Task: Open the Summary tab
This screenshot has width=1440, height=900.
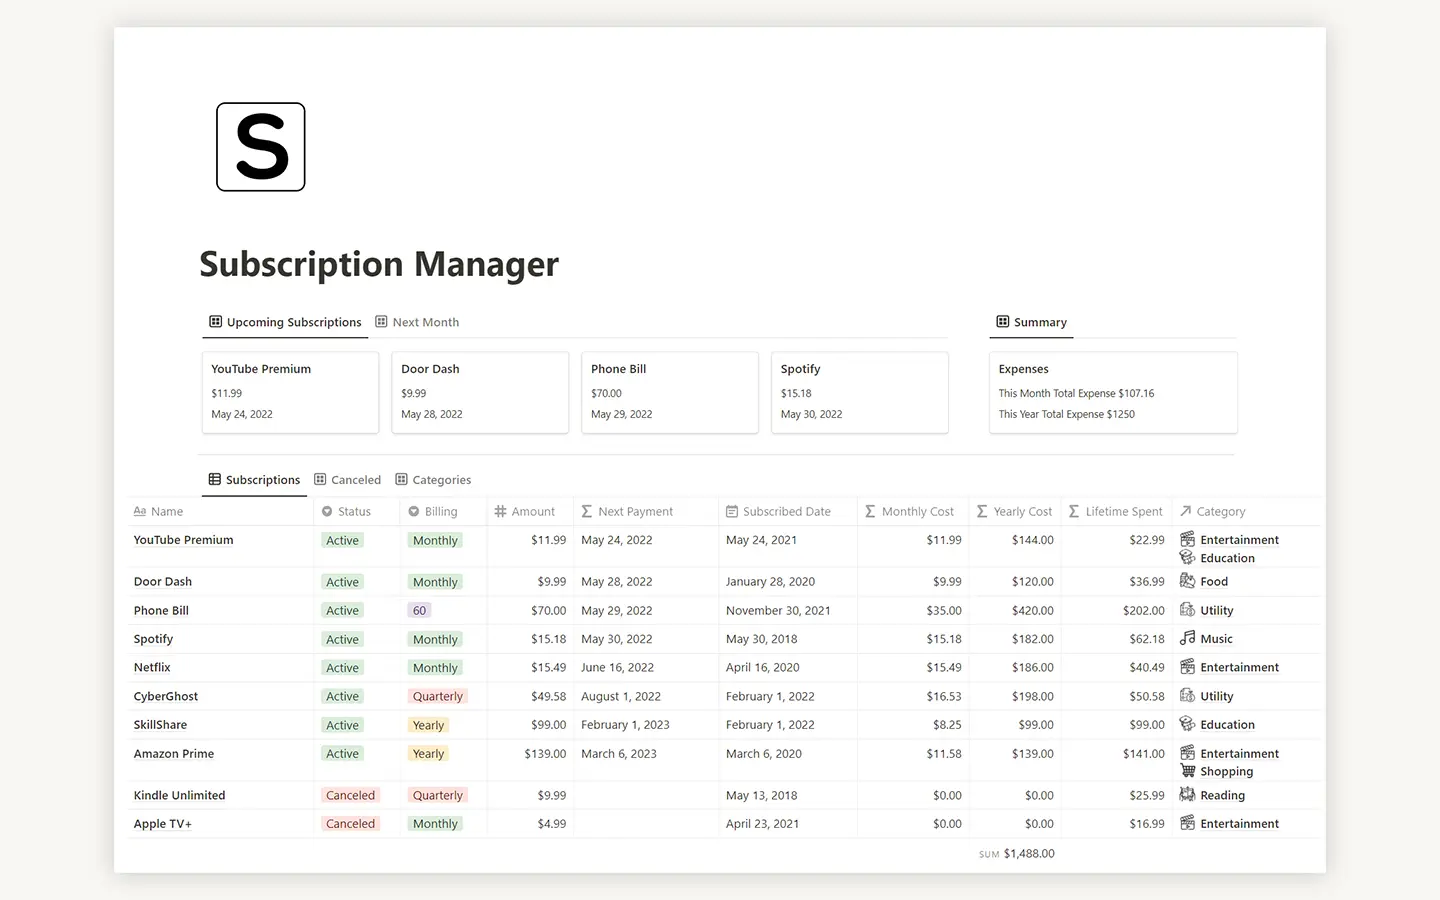Action: [x=1031, y=322]
